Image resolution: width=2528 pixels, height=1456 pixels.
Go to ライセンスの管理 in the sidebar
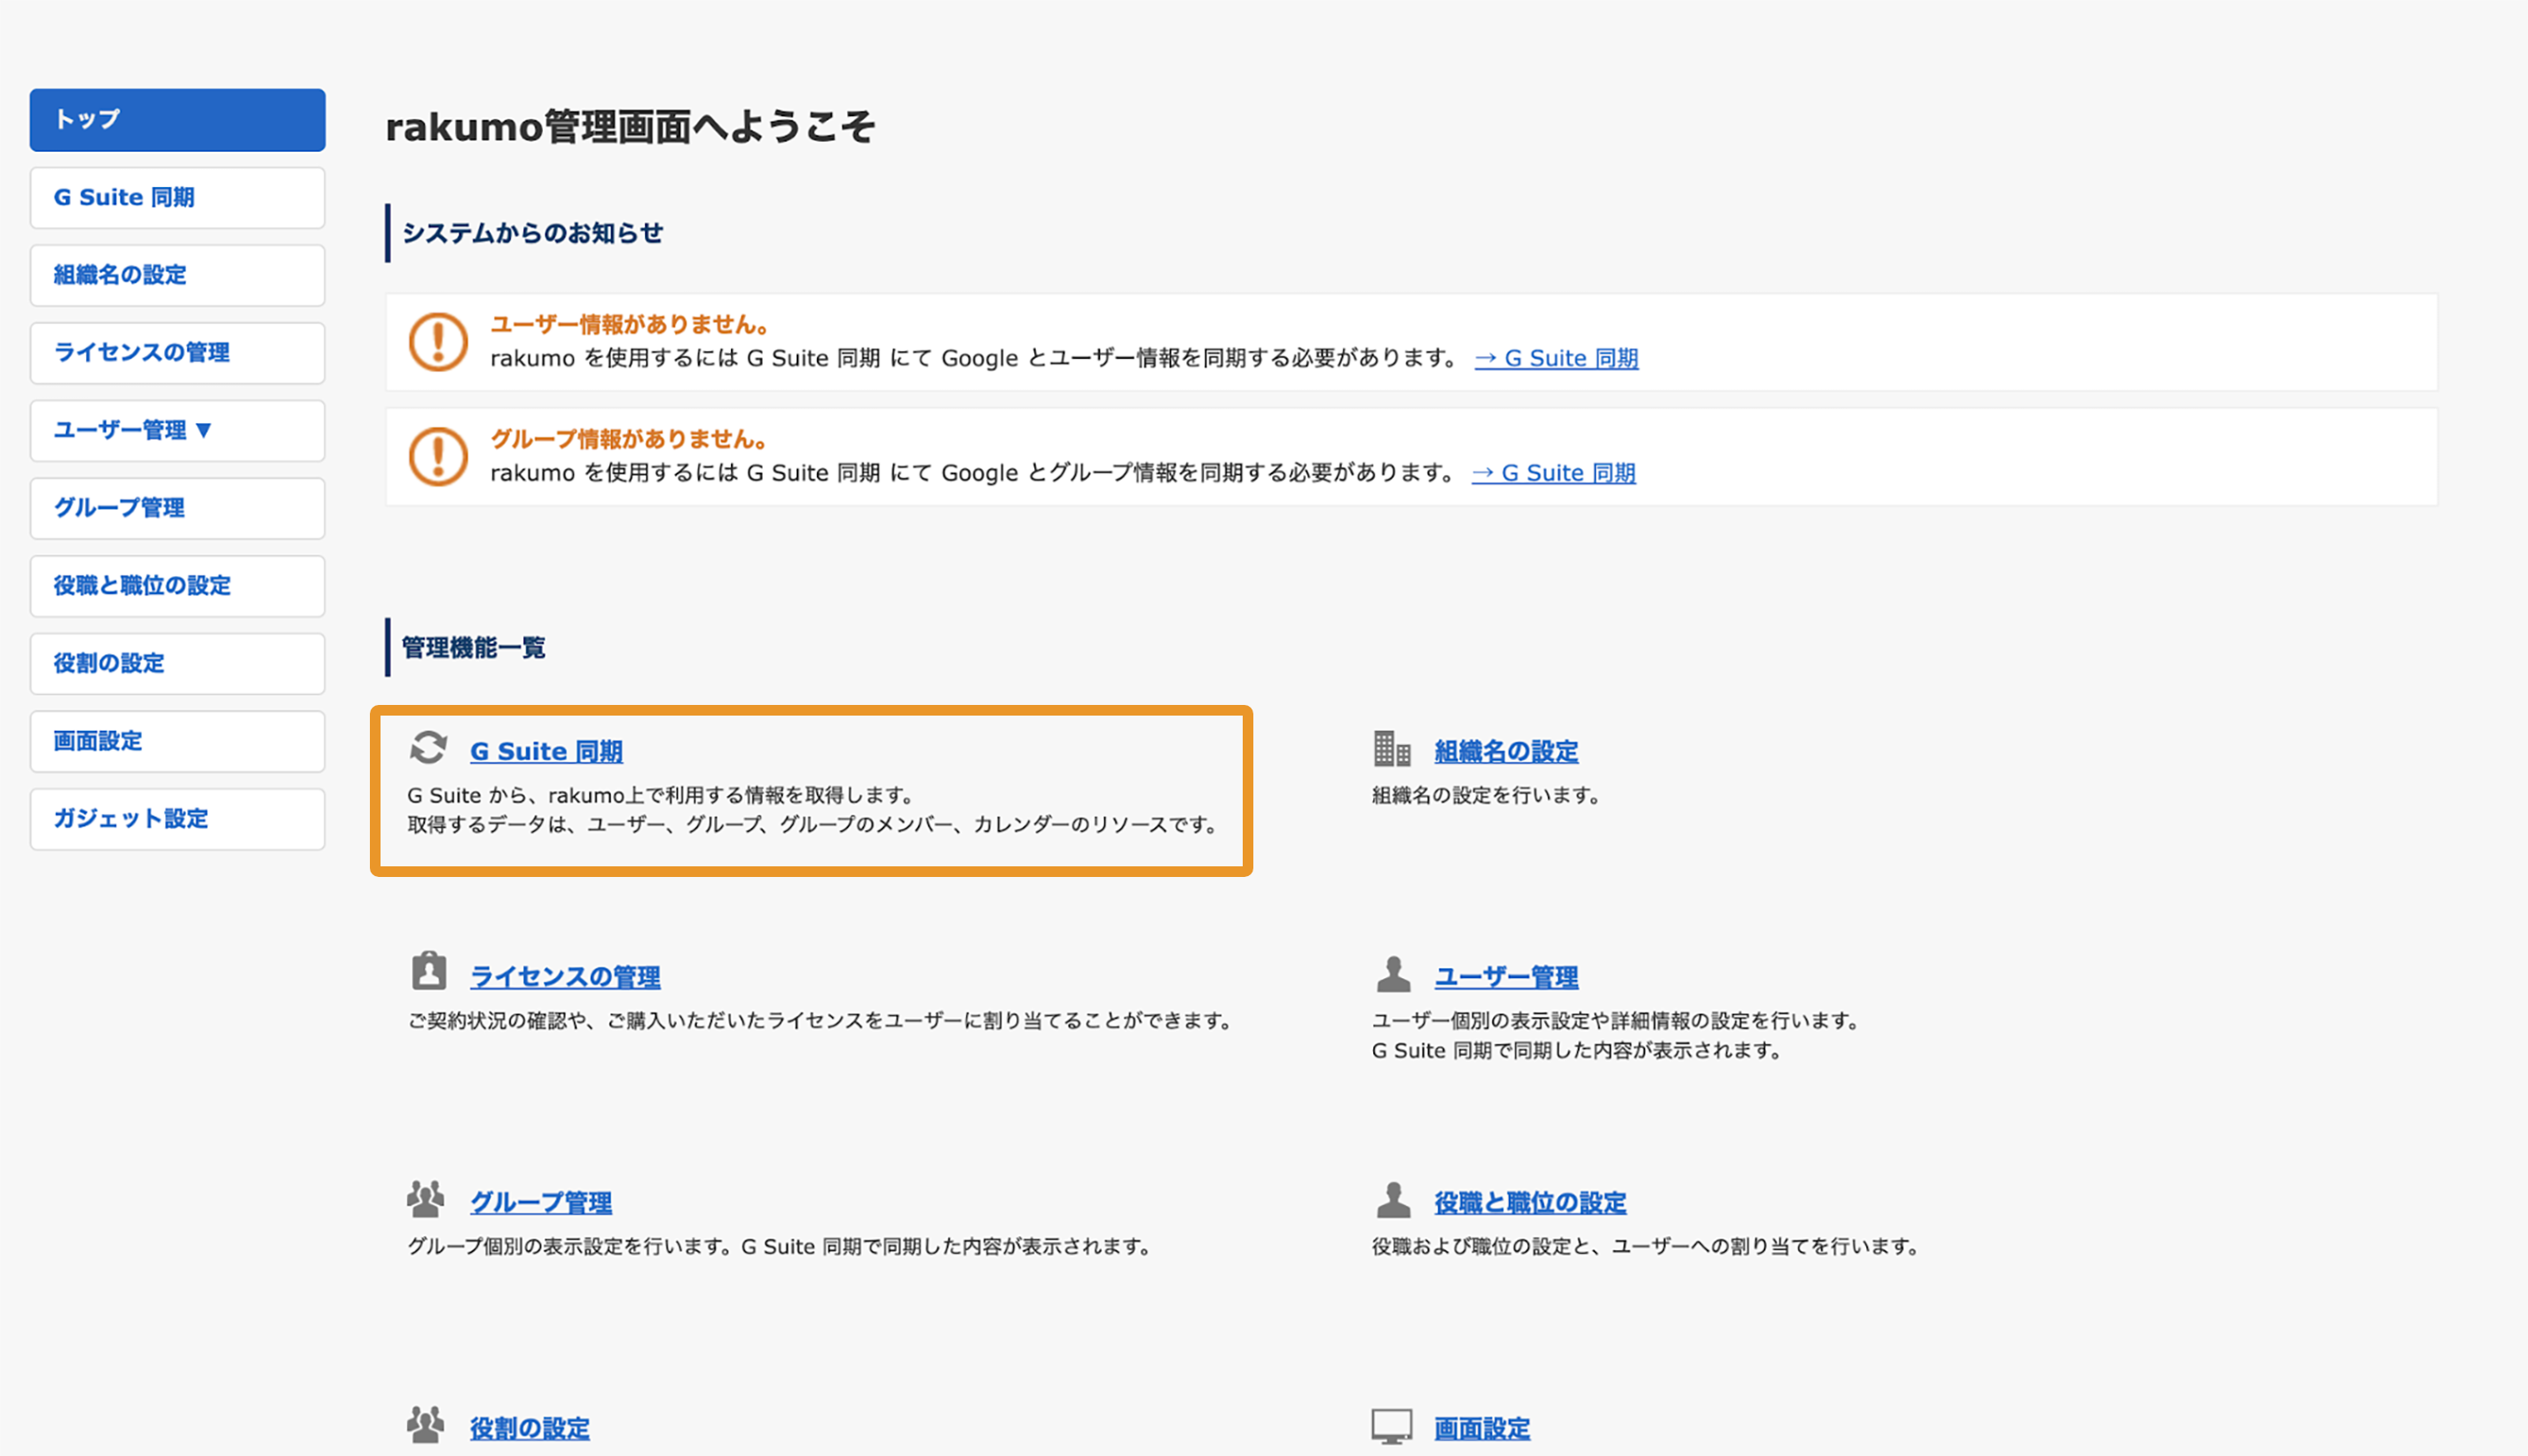pyautogui.click(x=177, y=353)
